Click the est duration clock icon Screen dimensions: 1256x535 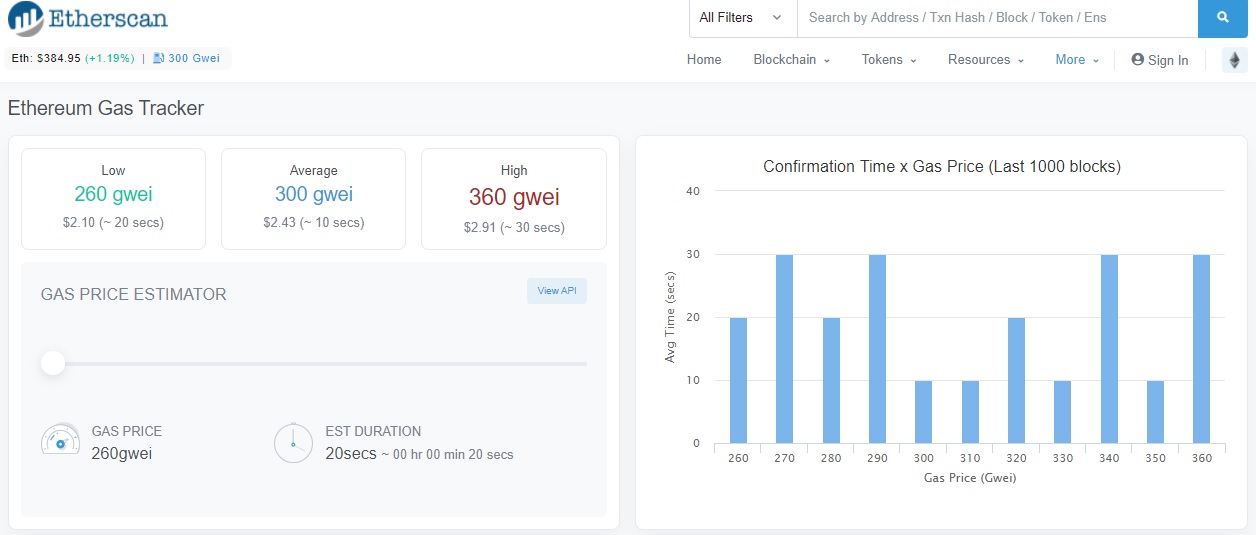click(x=293, y=442)
